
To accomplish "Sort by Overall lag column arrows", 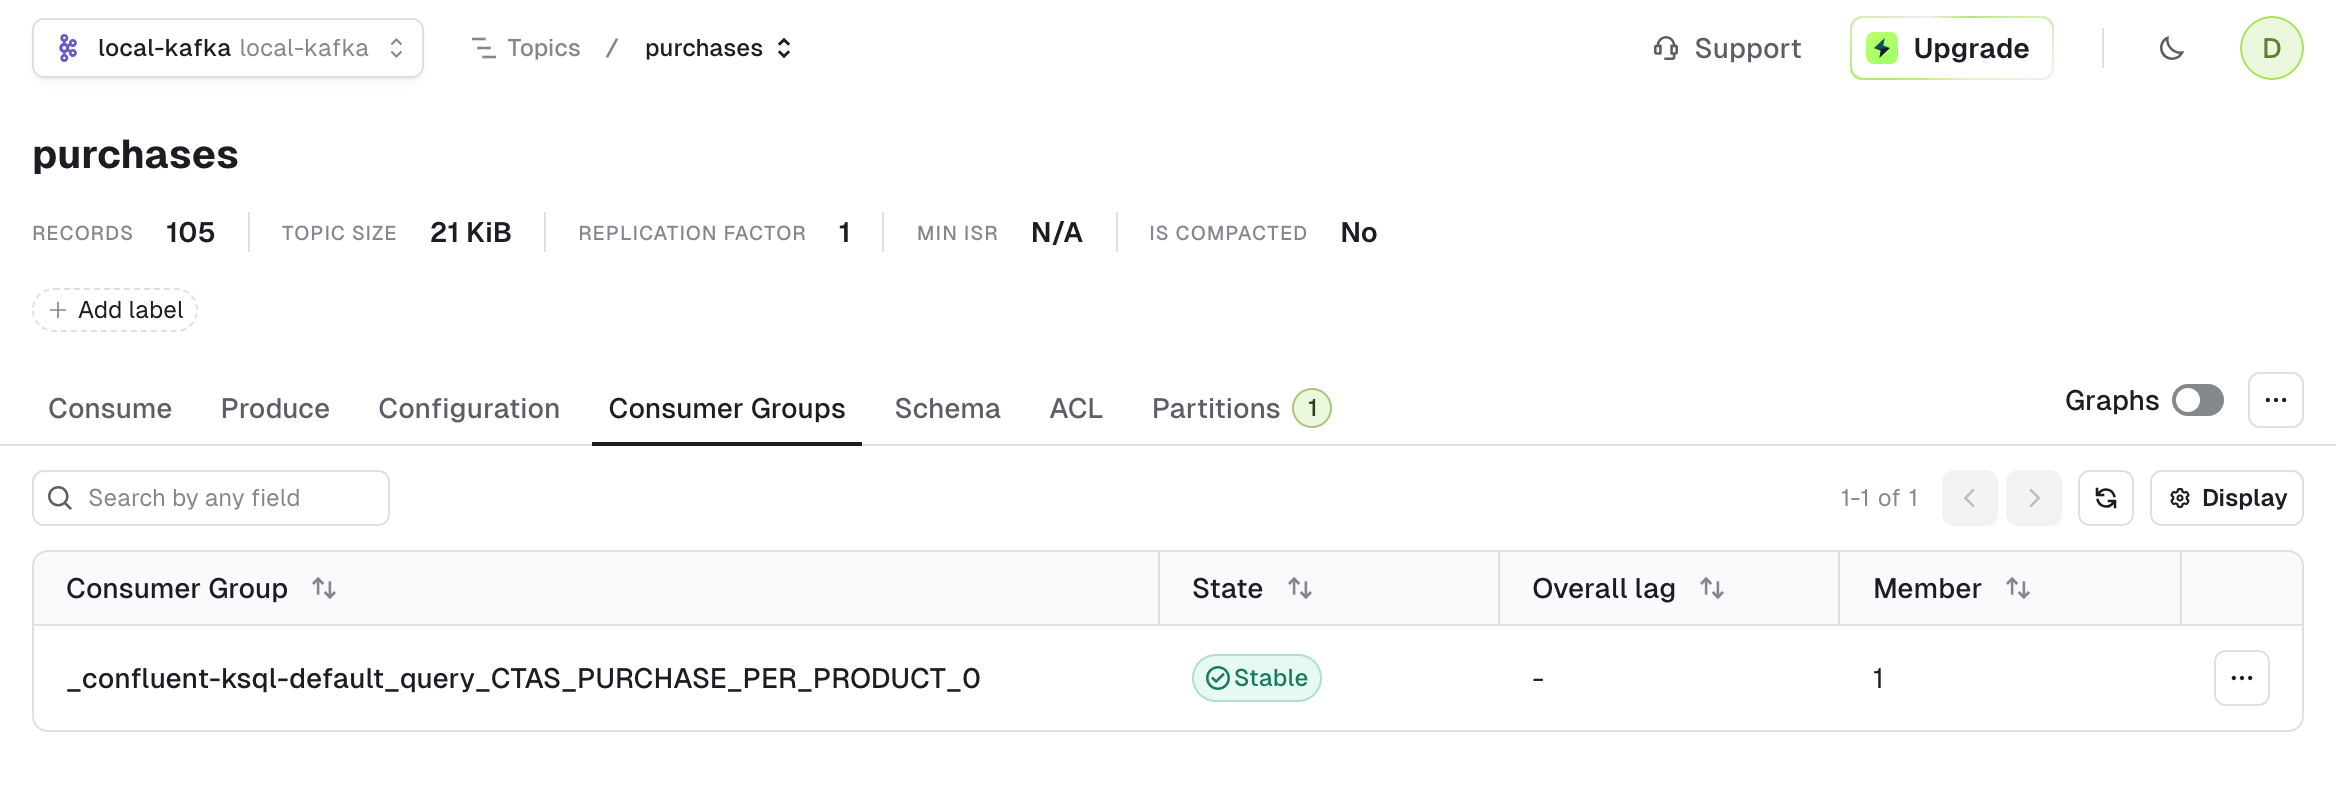I will tap(1712, 588).
